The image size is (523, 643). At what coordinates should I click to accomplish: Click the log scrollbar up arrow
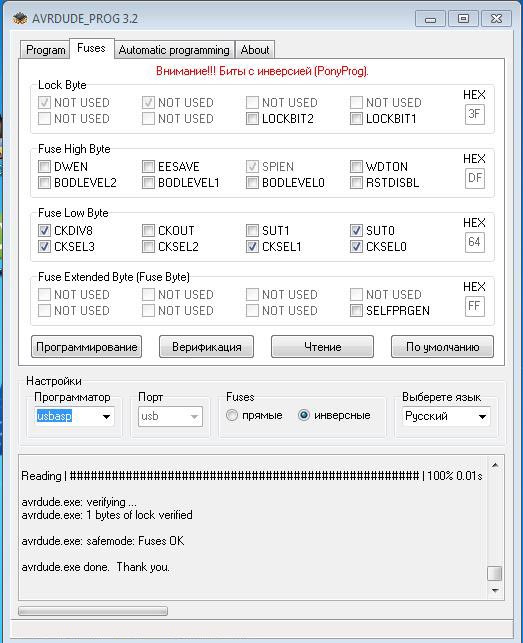pyautogui.click(x=495, y=465)
